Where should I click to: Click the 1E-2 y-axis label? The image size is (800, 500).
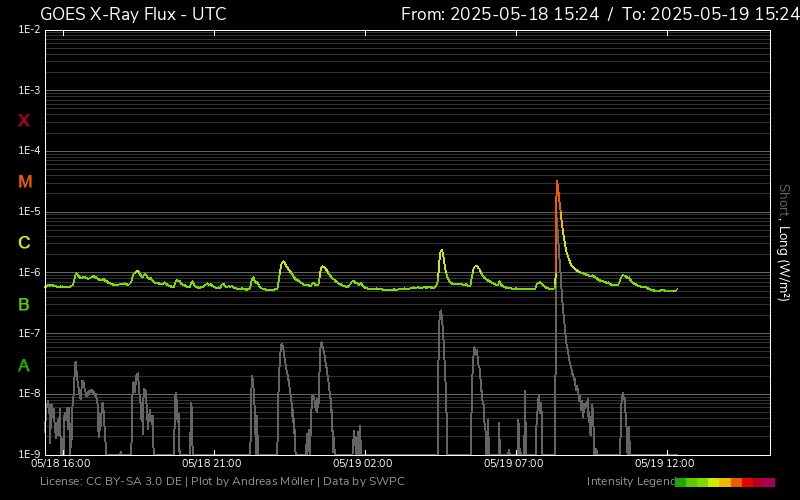[x=29, y=30]
